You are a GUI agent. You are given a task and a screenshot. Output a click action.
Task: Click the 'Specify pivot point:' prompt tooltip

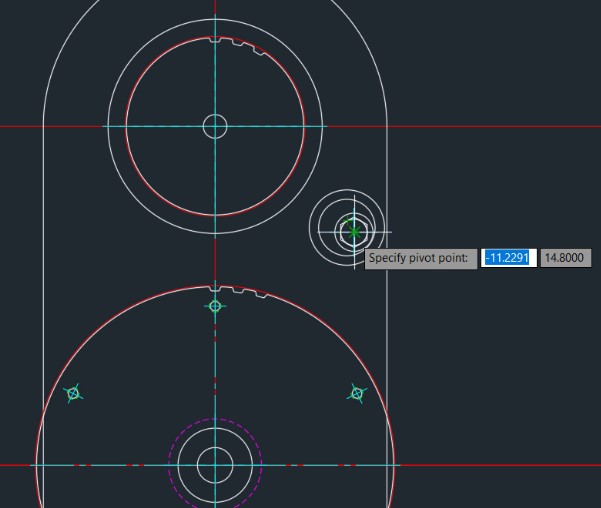420,259
